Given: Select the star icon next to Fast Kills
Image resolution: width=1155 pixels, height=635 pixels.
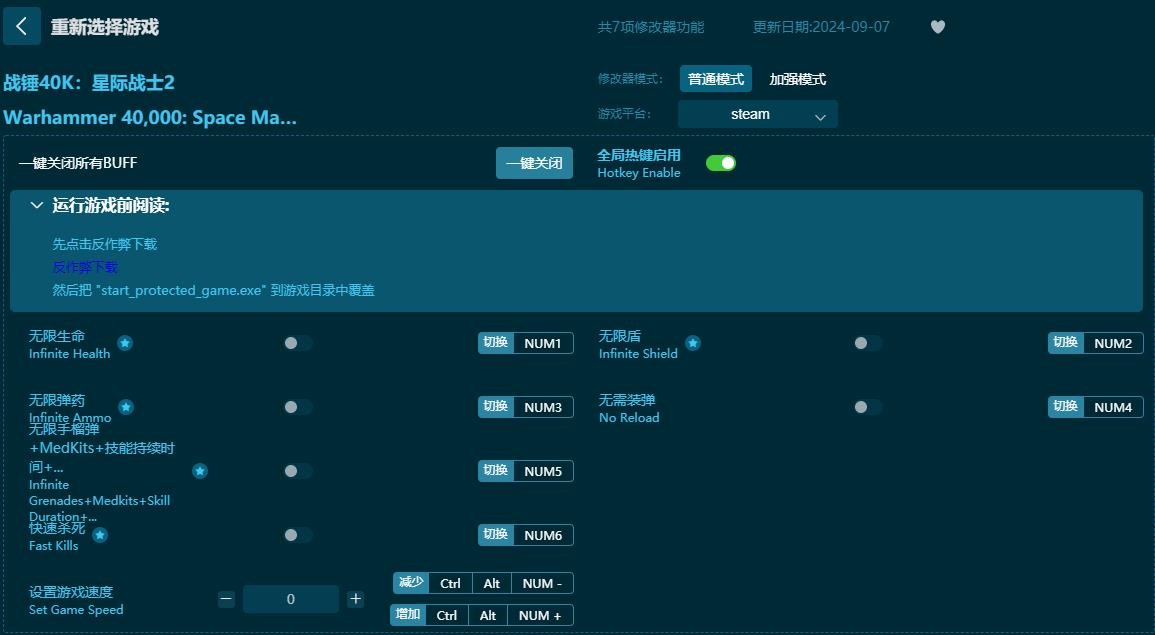Looking at the screenshot, I should (99, 535).
